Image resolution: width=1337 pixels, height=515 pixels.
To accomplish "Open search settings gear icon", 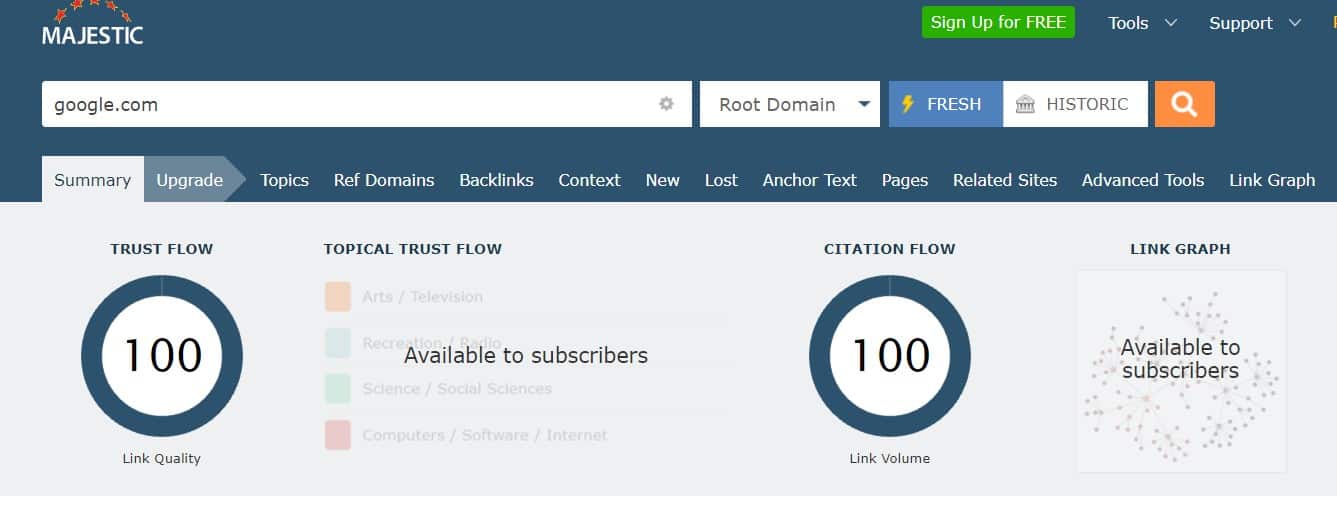I will [x=666, y=104].
